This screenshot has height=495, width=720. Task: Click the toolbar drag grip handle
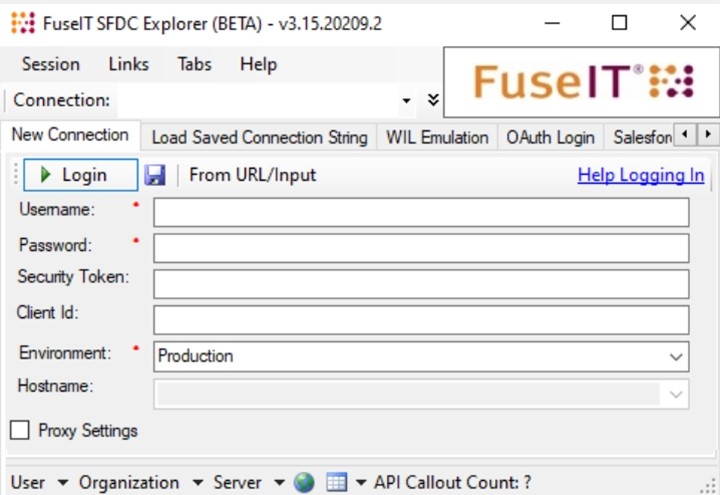tap(16, 174)
